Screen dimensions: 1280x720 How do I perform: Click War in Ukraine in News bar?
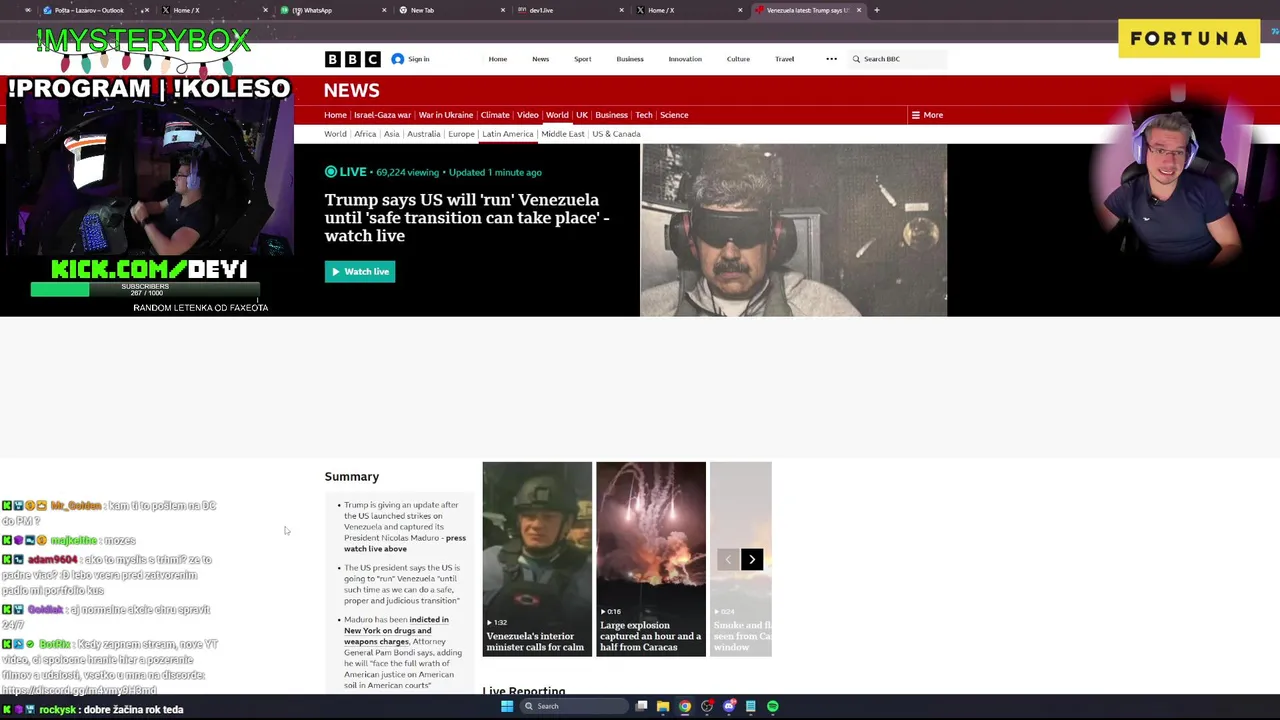(x=446, y=115)
